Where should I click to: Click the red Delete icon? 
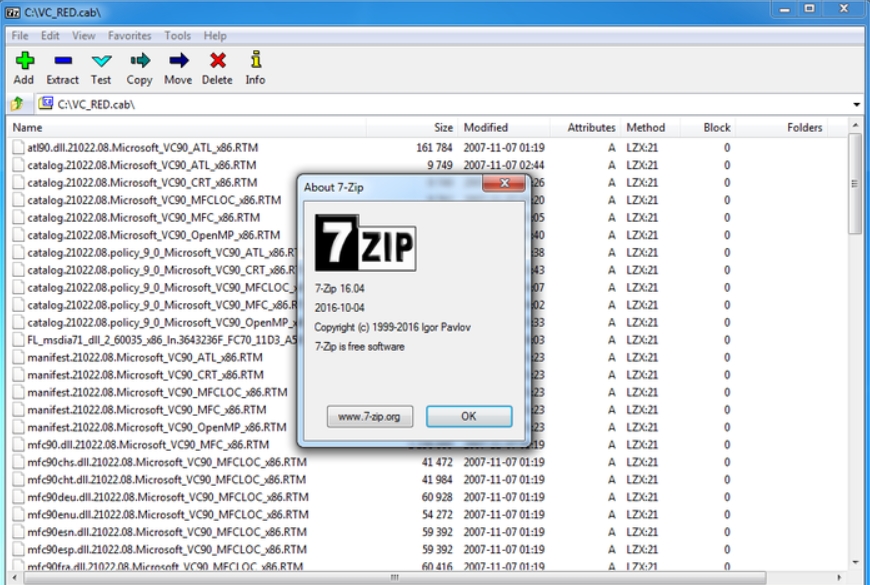[218, 60]
